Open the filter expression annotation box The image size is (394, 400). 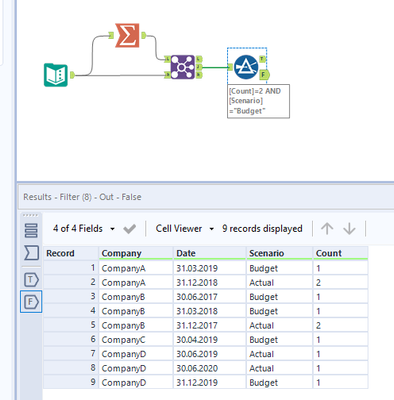coord(258,101)
